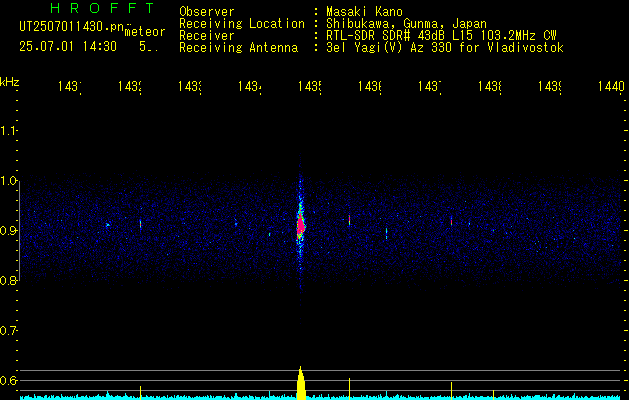This screenshot has height=400, width=629.
Task: Click the observer name Masaki Kano
Action: 364,12
